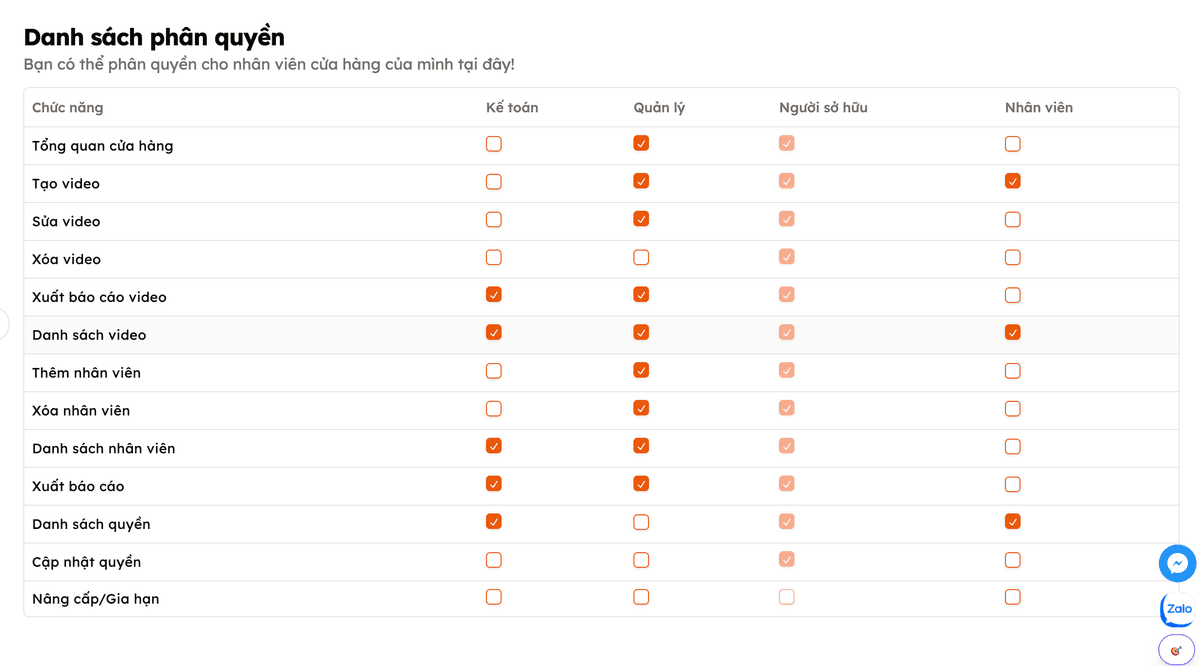Uncheck Tạo video for Quản lý

(641, 182)
